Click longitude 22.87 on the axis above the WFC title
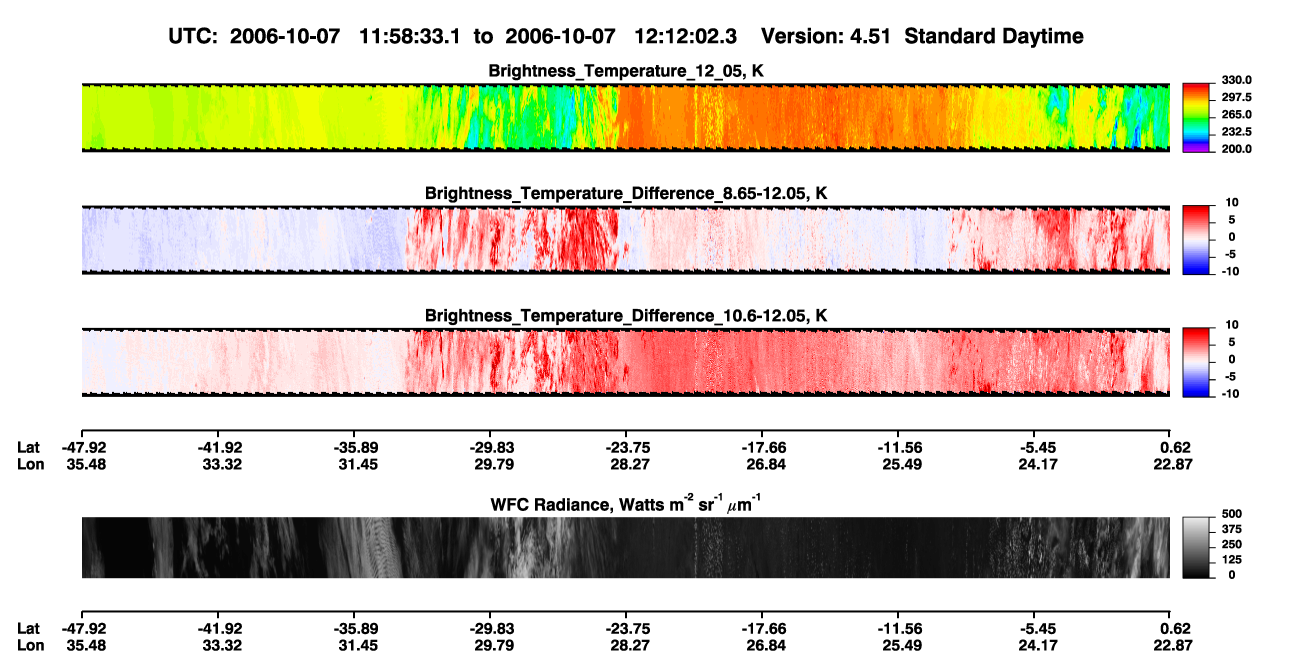 [x=1171, y=464]
